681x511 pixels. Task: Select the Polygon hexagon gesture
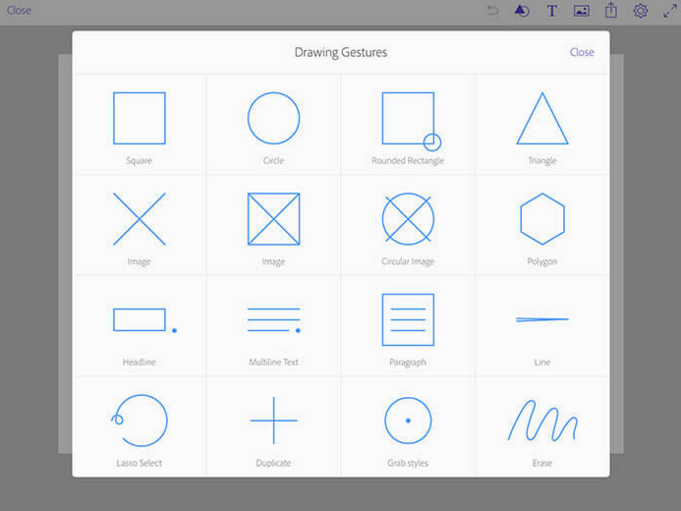click(542, 219)
